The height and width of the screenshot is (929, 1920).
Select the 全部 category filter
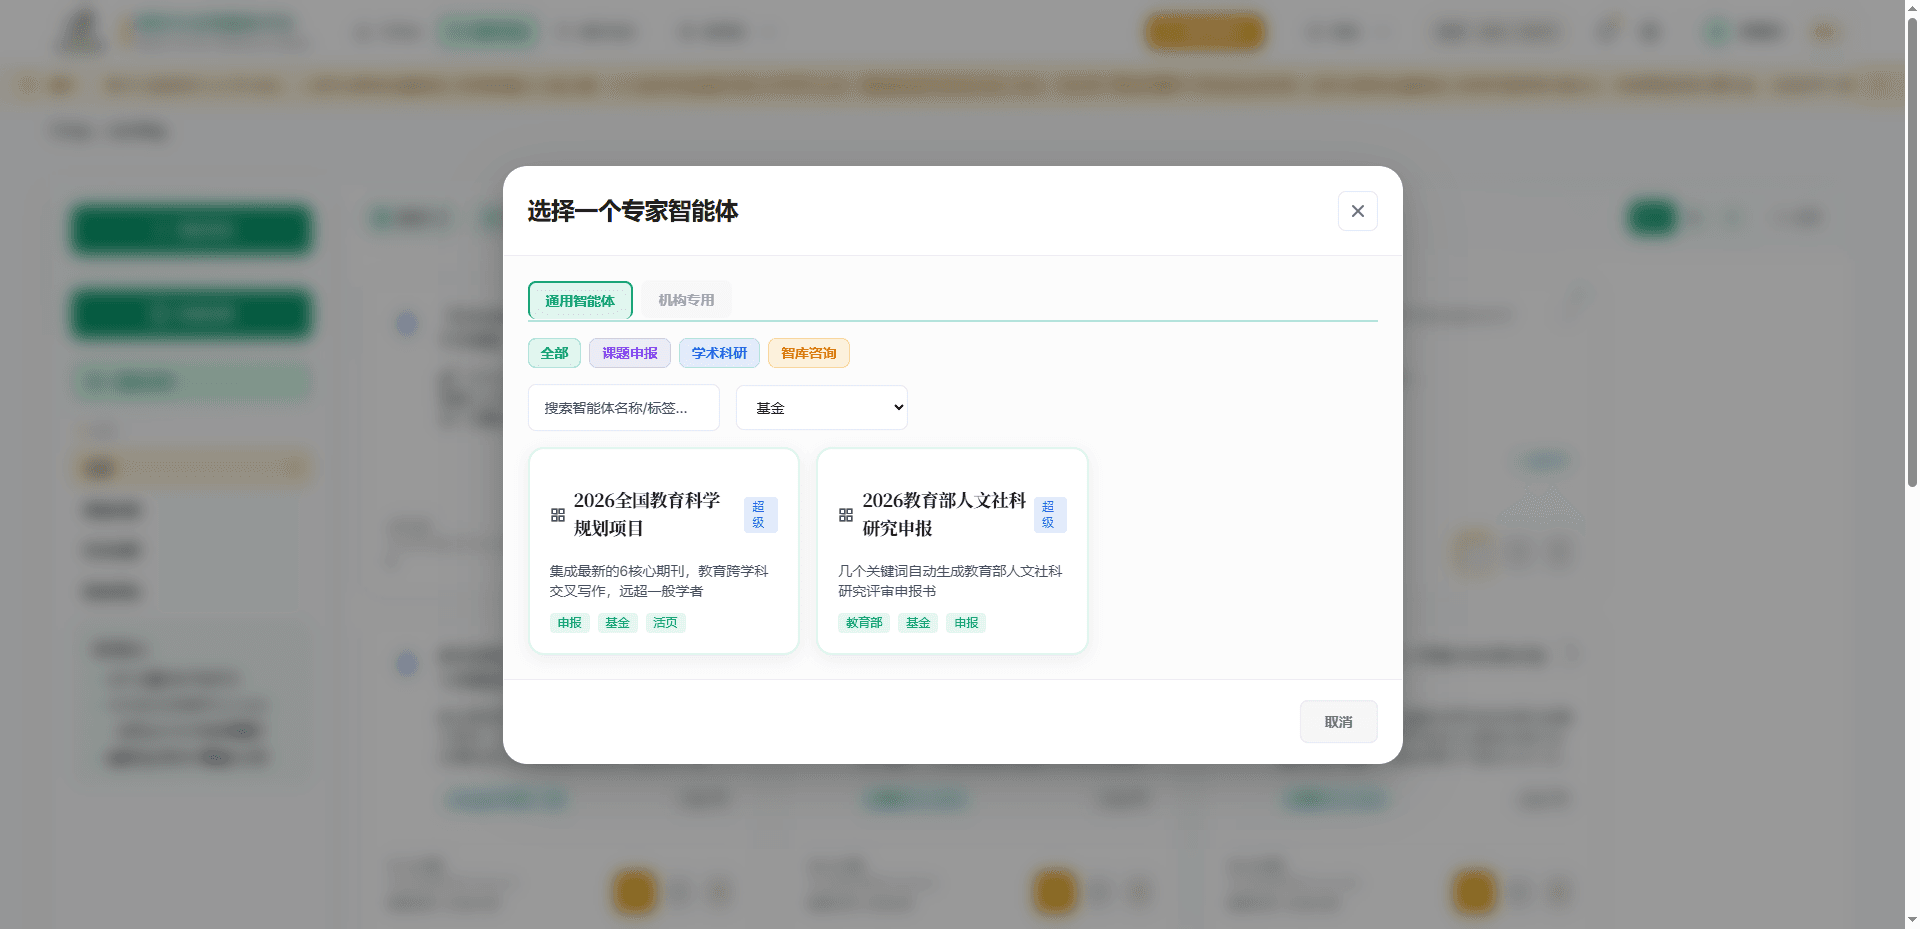point(554,353)
